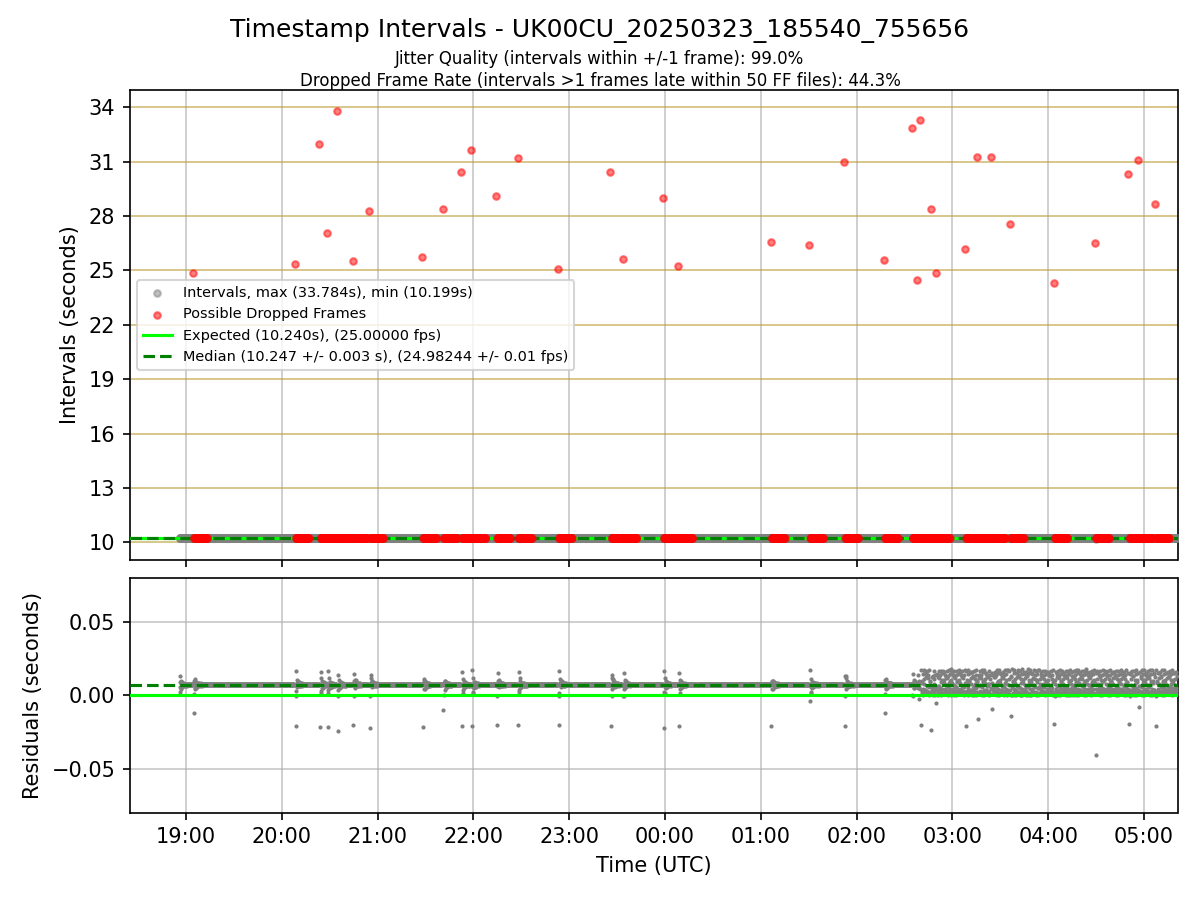Click the gray dot marker in the legend
Image resolution: width=1200 pixels, height=900 pixels.
157,293
